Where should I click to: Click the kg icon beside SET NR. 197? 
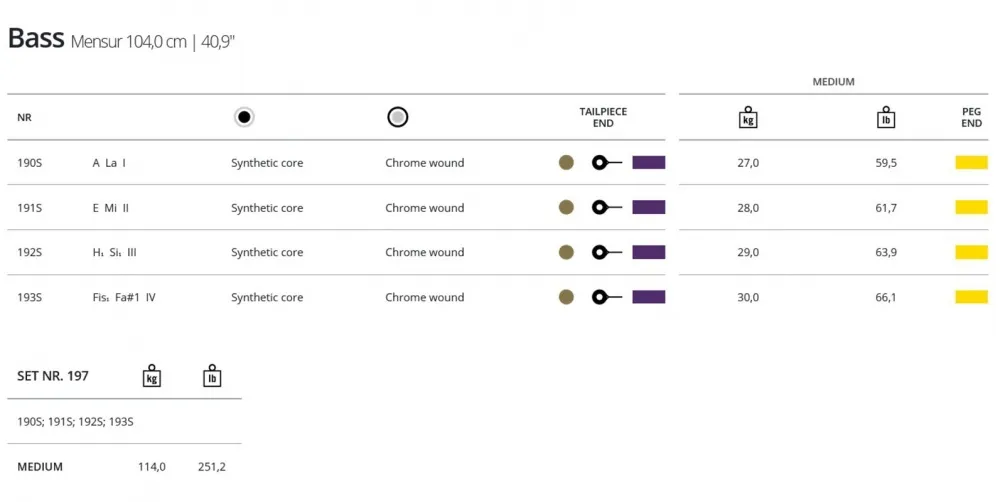(x=152, y=376)
